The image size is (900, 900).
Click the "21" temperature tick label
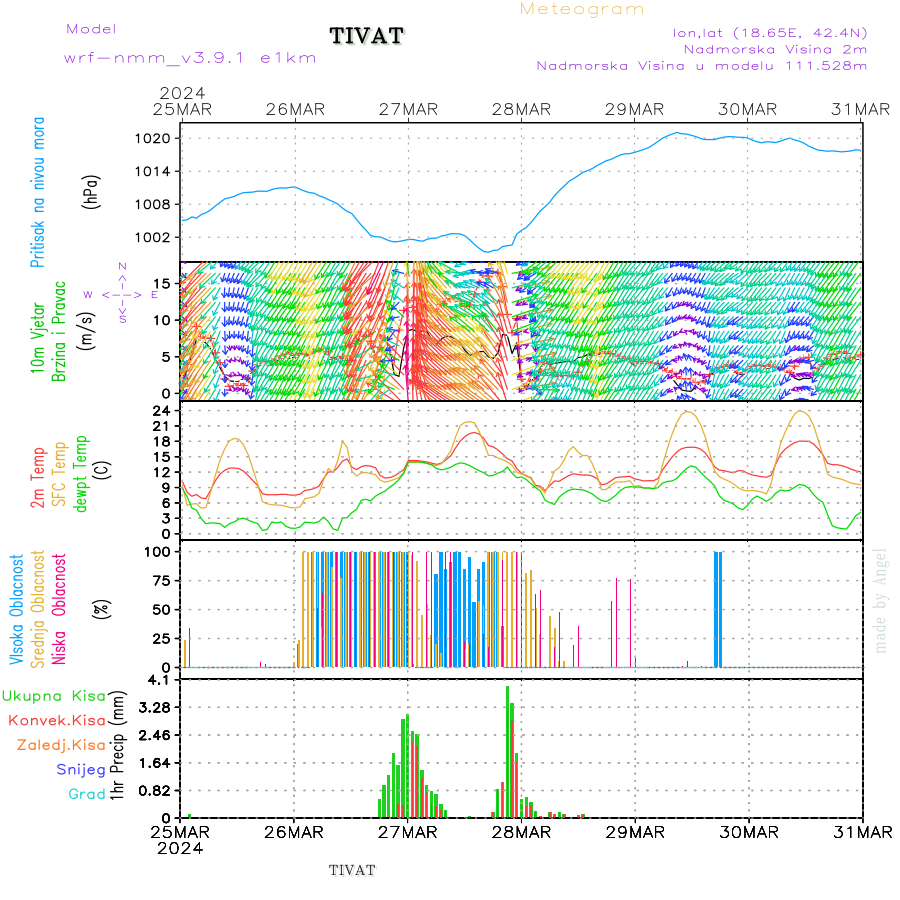162,426
